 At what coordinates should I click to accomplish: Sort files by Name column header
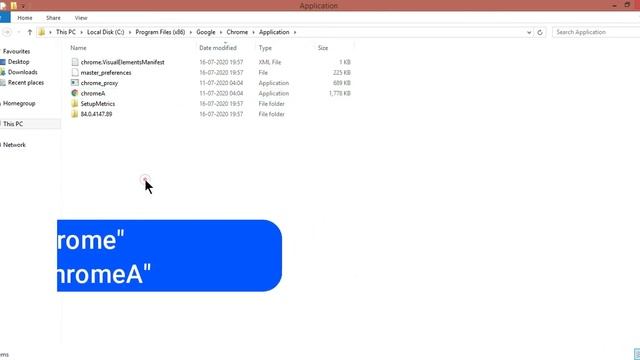[x=78, y=48]
